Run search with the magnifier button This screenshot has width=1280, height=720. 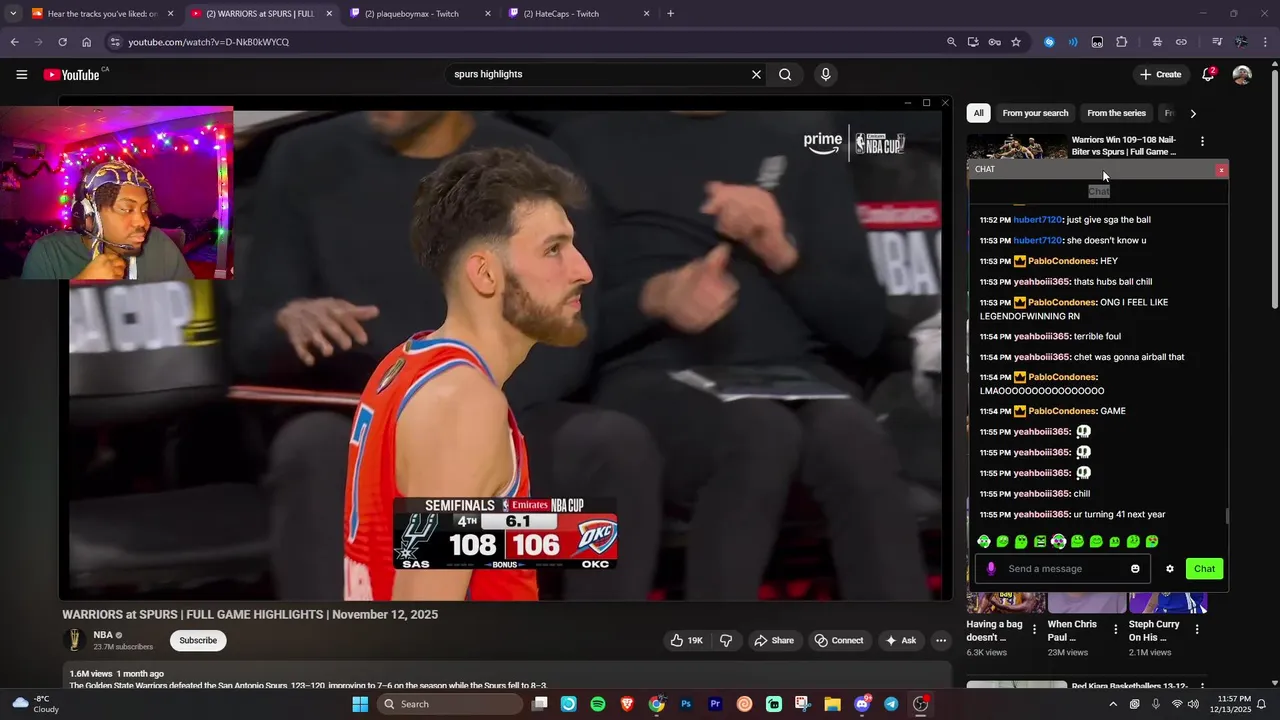click(785, 74)
